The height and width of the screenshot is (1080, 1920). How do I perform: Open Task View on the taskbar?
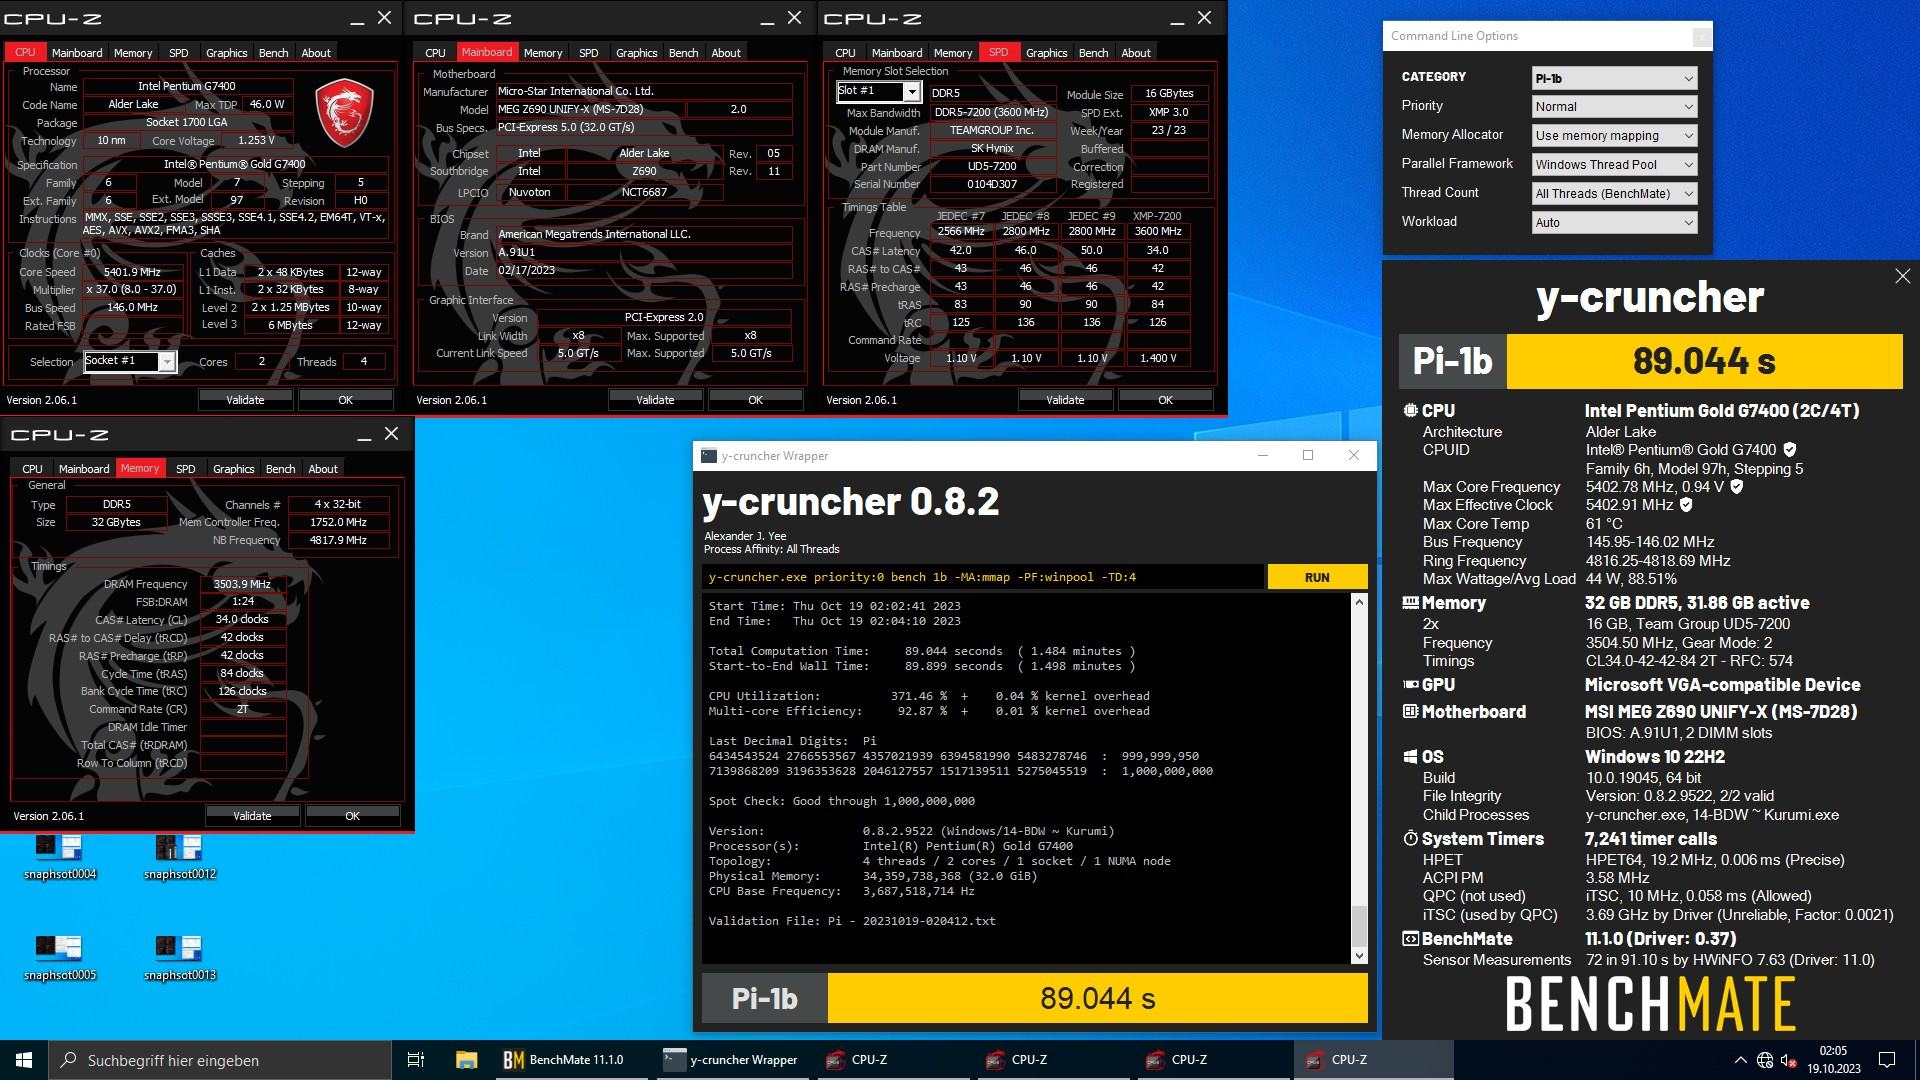416,1060
